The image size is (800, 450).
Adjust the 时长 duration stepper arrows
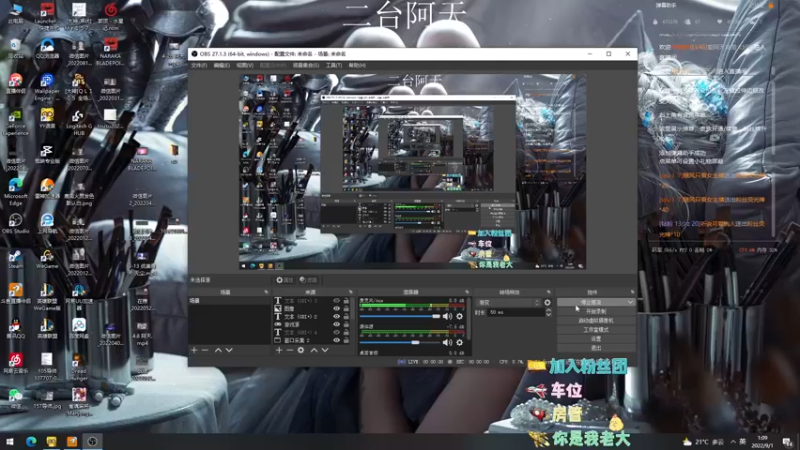tap(548, 312)
